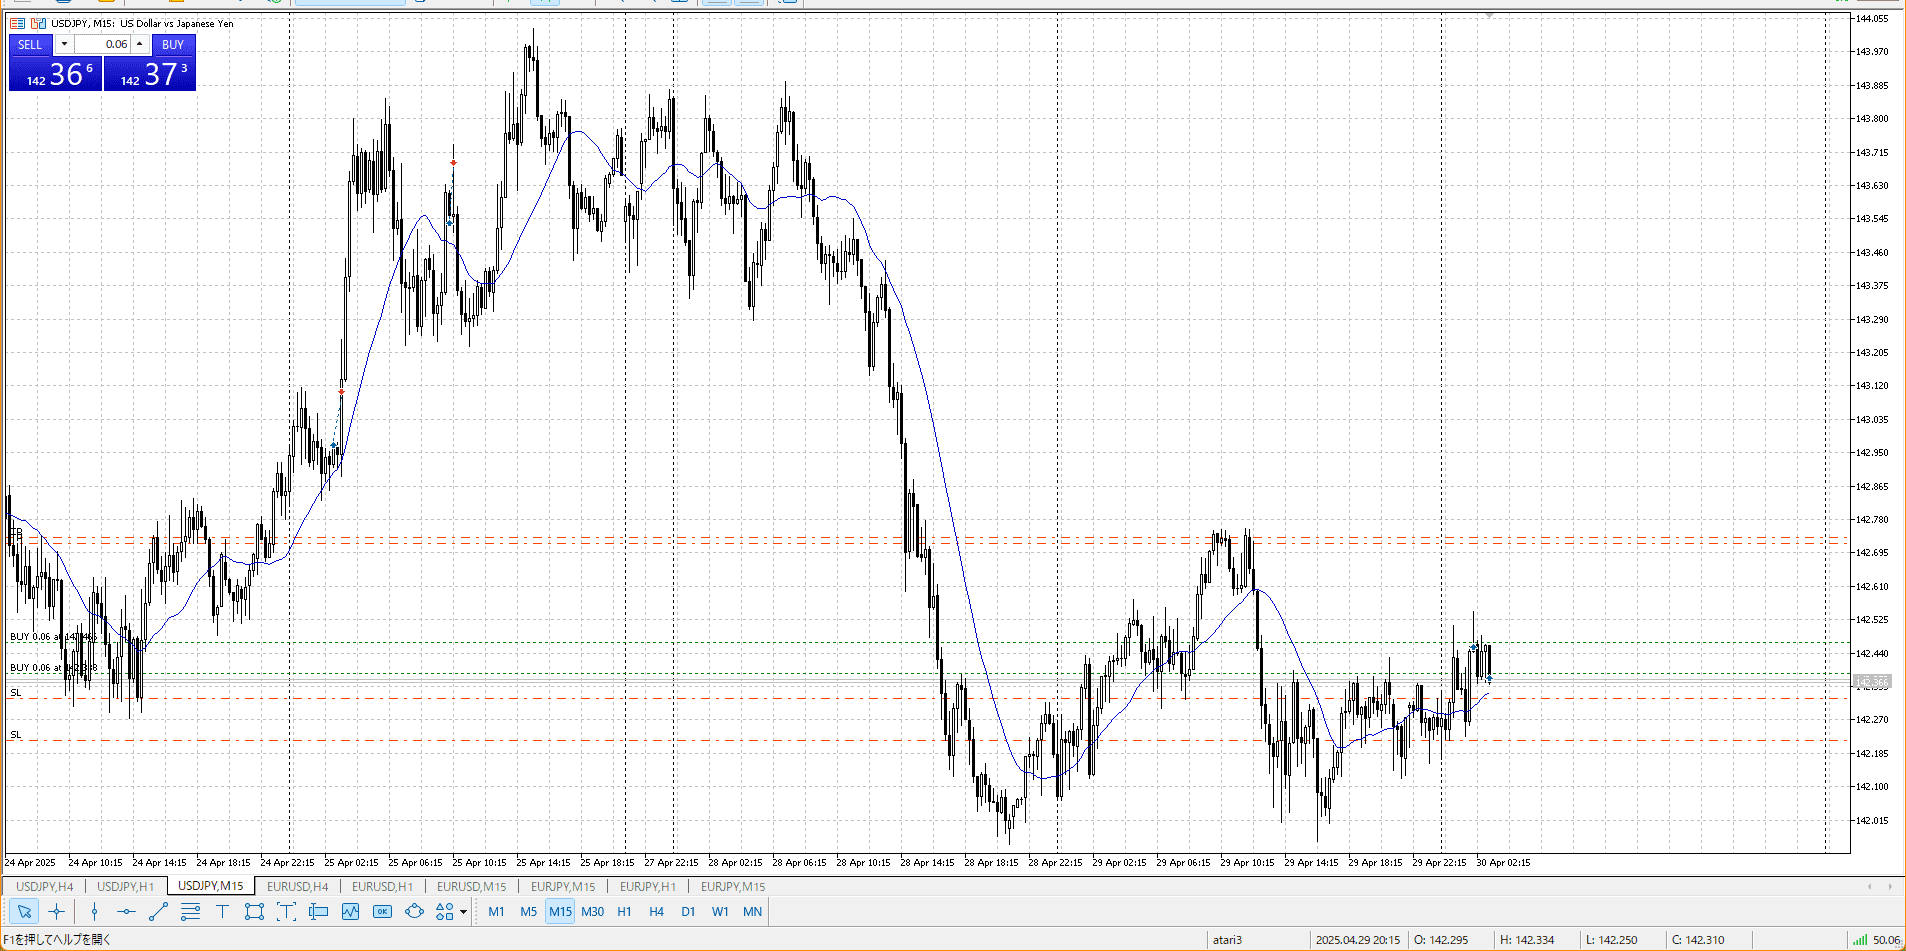Open the USDJPY,H1 chart tab

click(125, 886)
